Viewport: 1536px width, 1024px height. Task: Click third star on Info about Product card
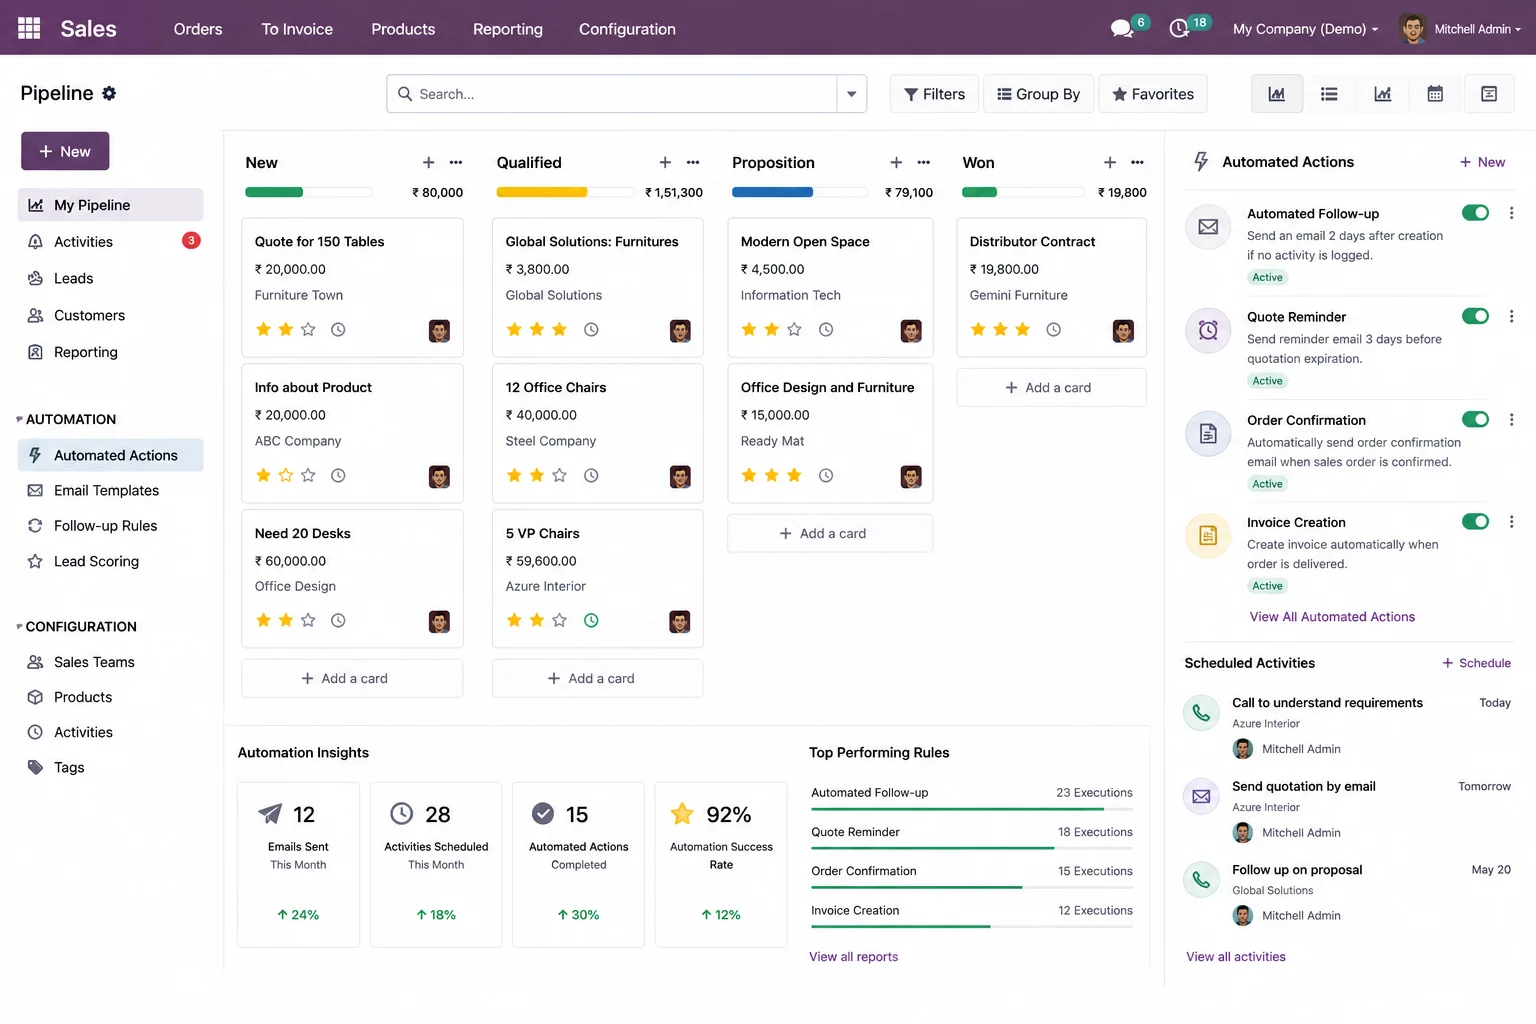click(x=308, y=475)
